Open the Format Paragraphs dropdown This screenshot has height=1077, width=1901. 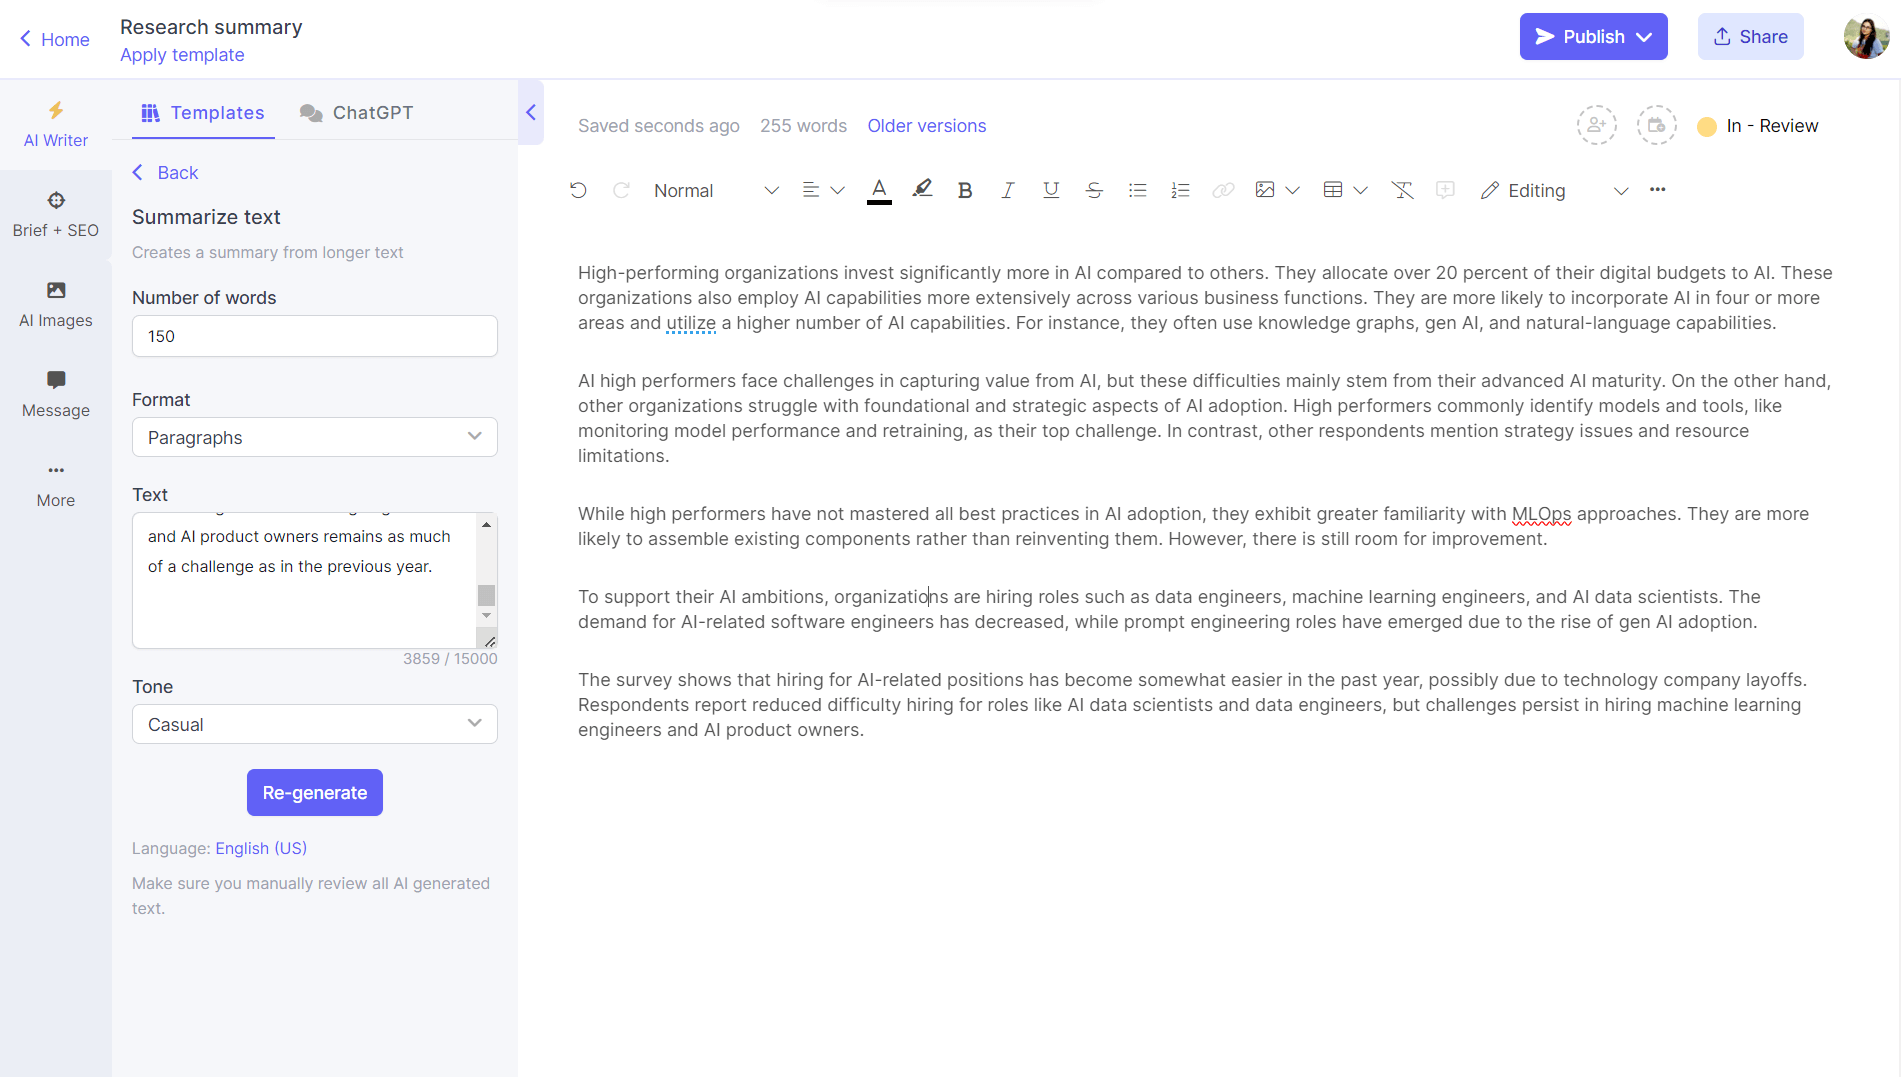click(314, 437)
